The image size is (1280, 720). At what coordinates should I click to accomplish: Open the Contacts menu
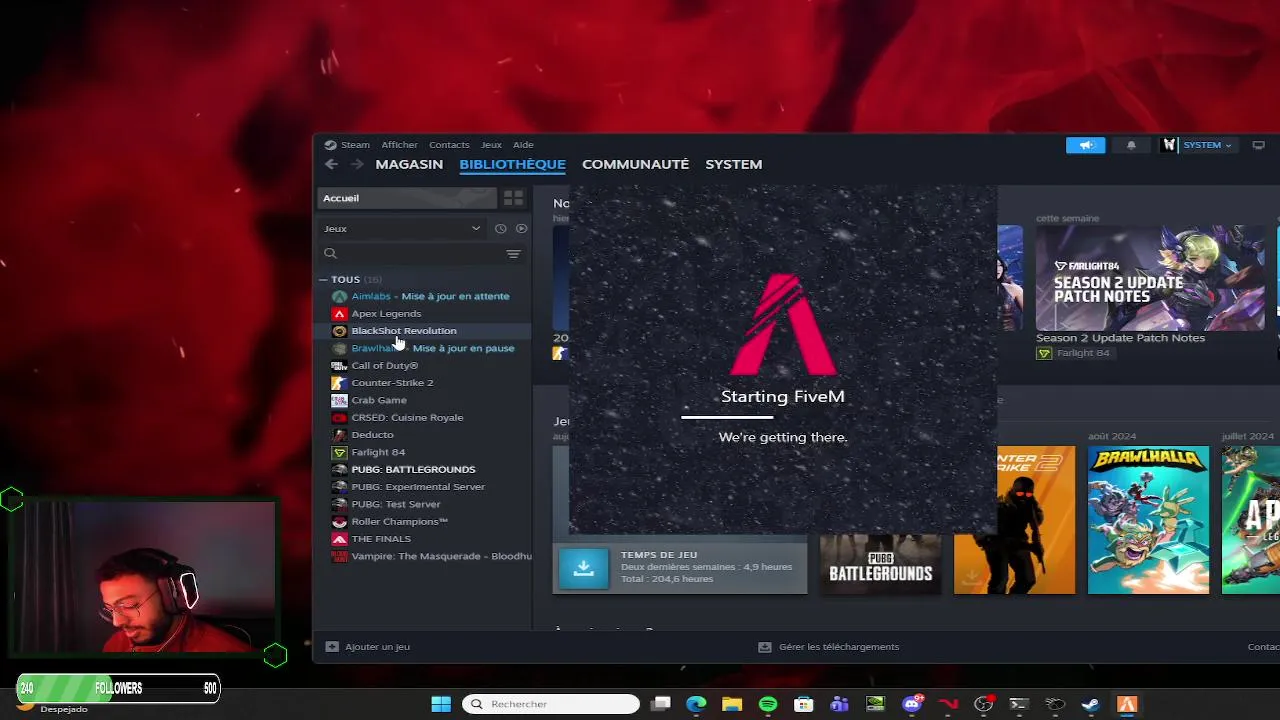pos(449,145)
